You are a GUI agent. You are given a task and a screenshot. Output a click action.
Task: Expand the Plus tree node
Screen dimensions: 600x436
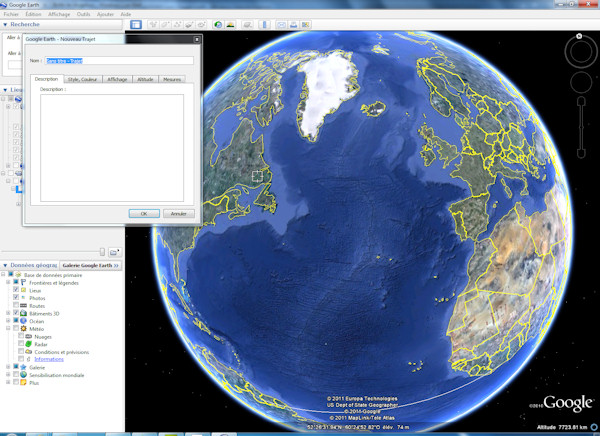pos(8,382)
